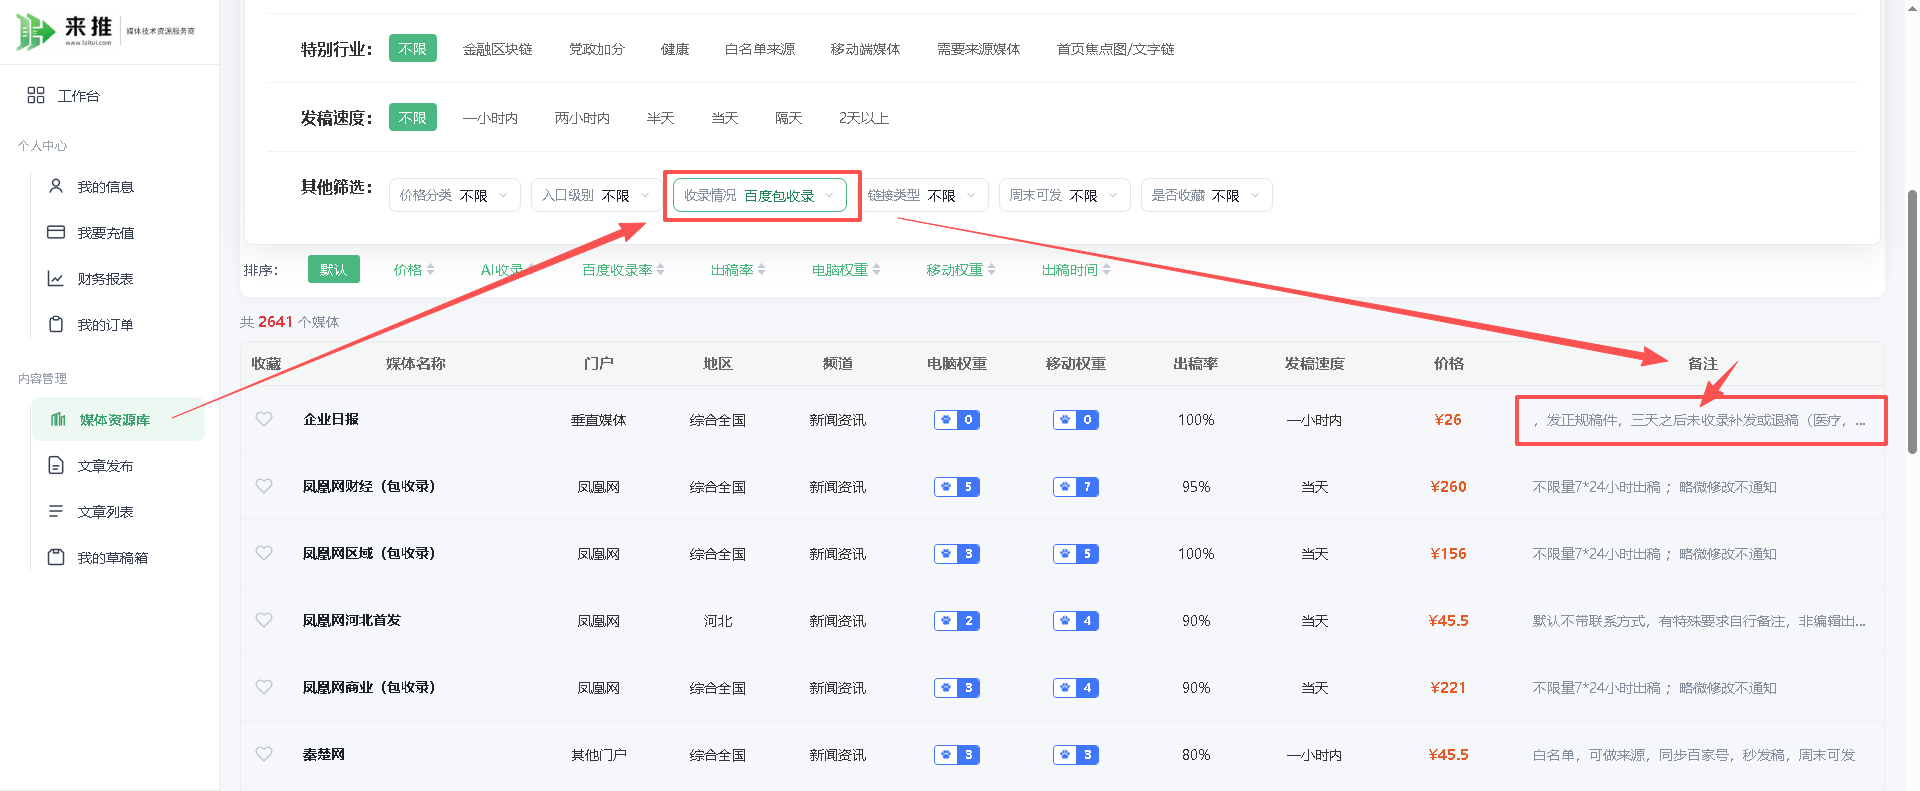1920x791 pixels.
Task: Click 我的草稿箱 icon
Action: point(56,557)
